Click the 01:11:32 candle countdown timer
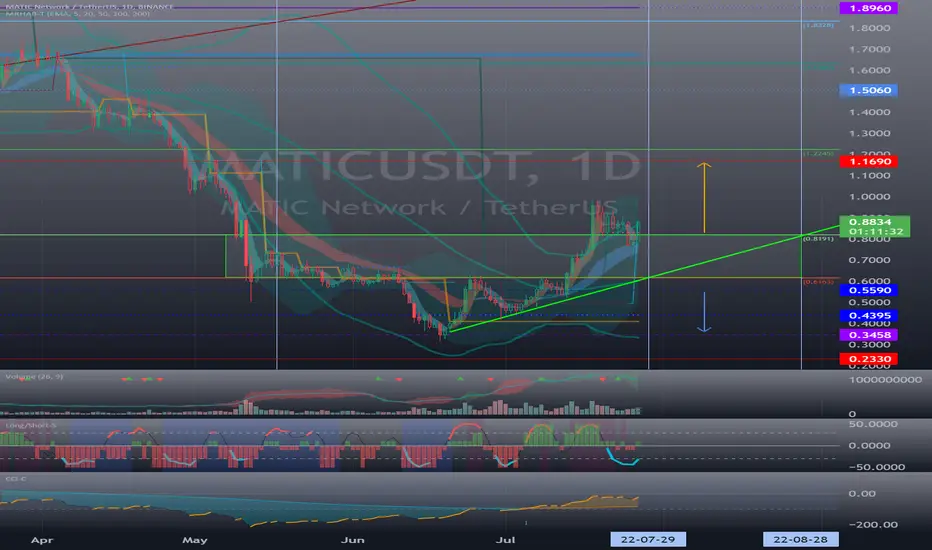This screenshot has width=932, height=550. pyautogui.click(x=874, y=231)
